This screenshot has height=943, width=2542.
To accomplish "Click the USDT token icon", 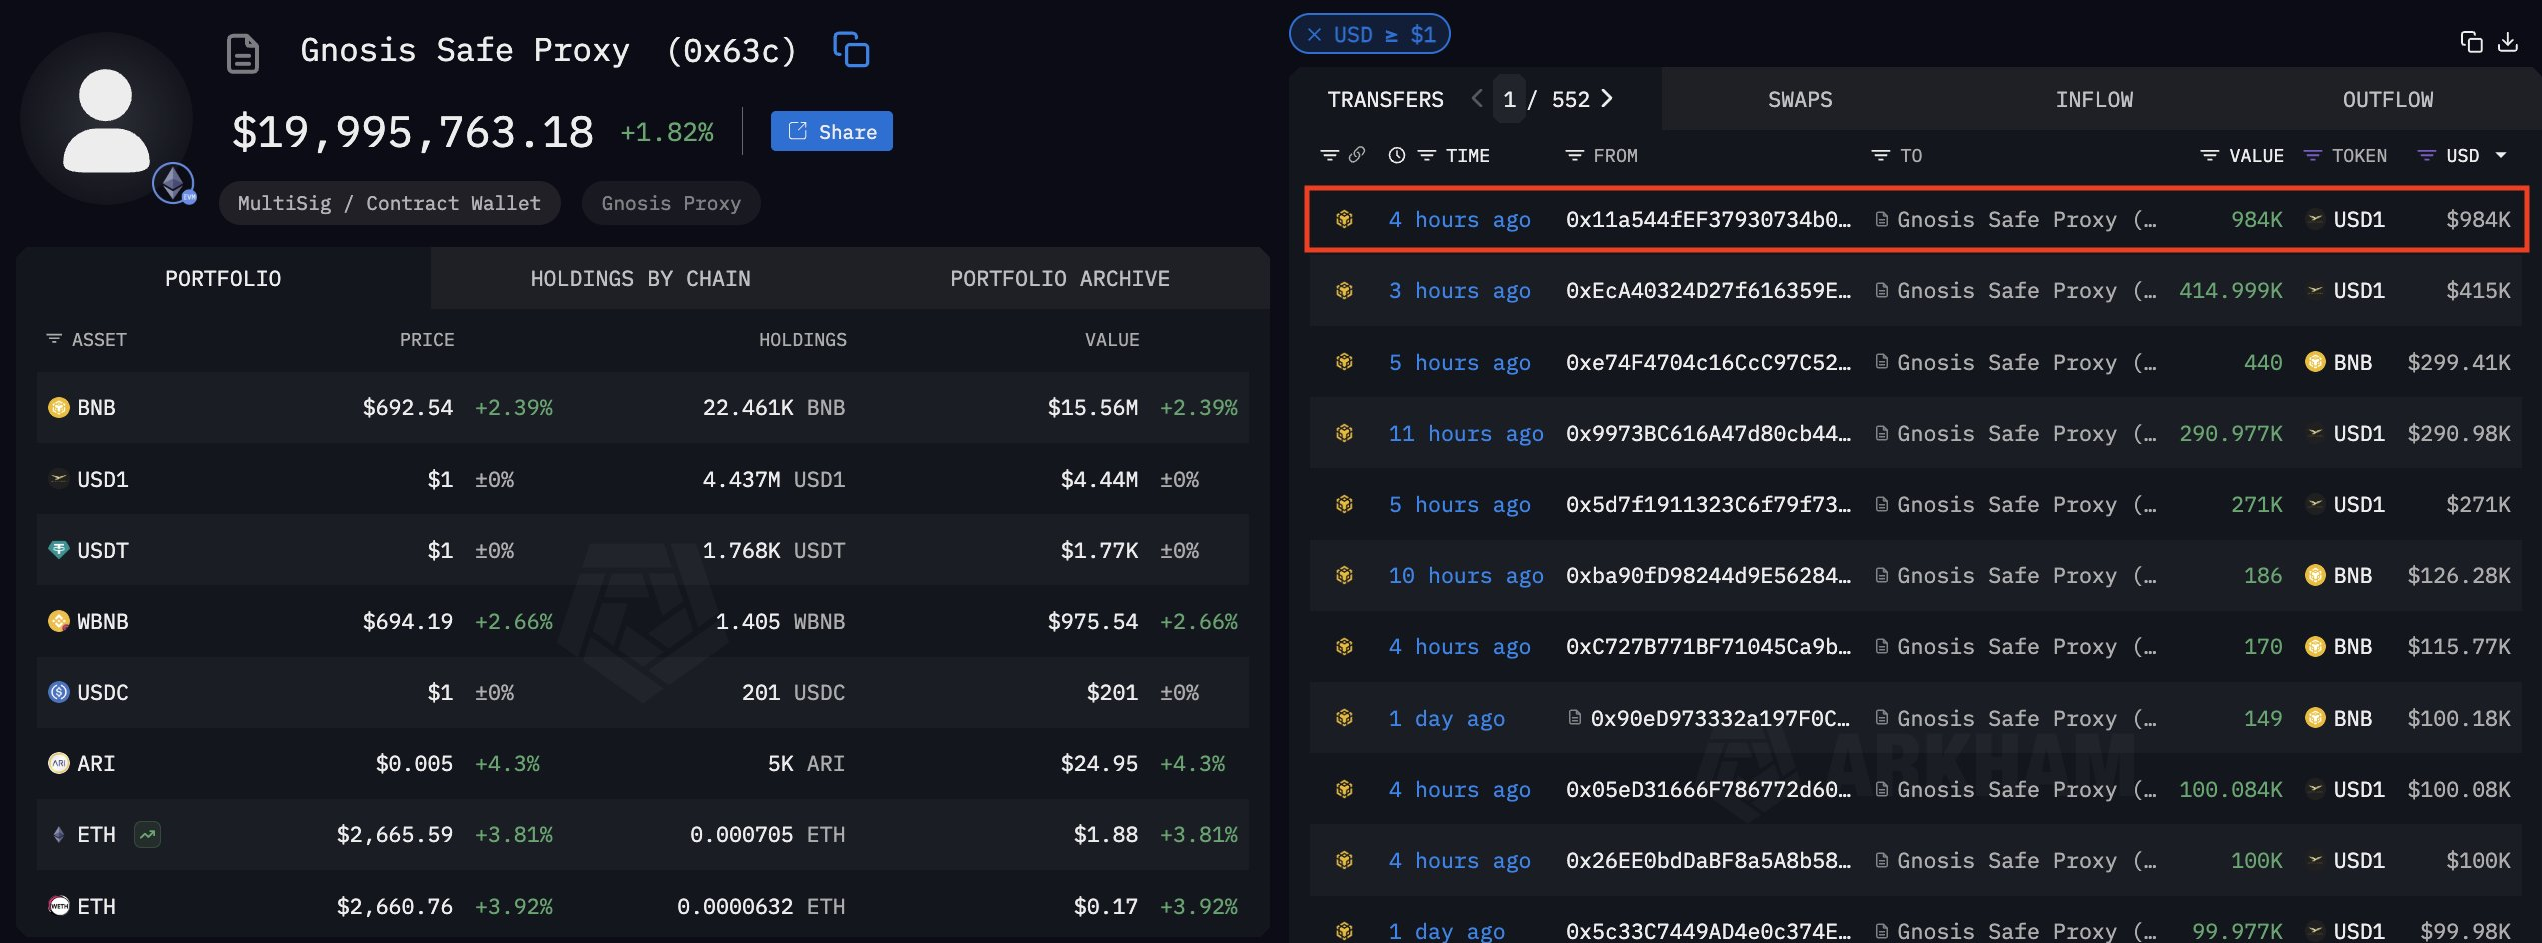I will point(59,550).
